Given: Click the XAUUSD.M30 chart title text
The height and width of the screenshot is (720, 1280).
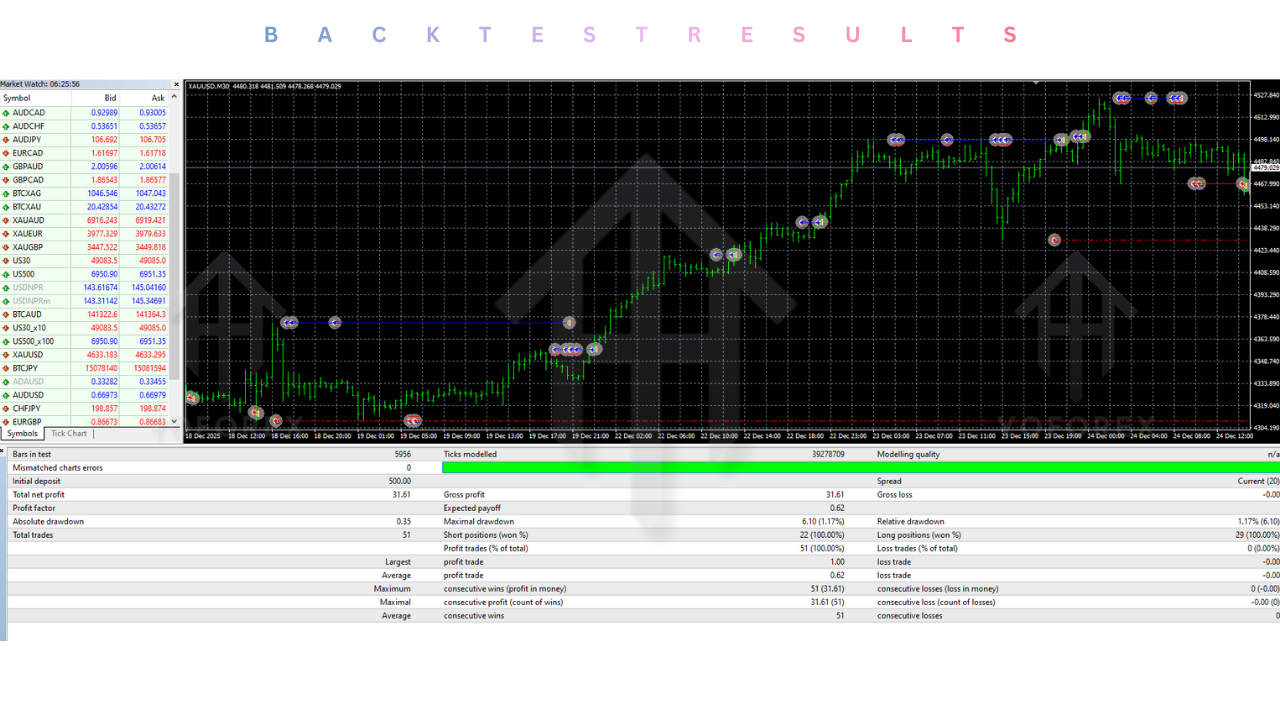Looking at the screenshot, I should (210, 88).
